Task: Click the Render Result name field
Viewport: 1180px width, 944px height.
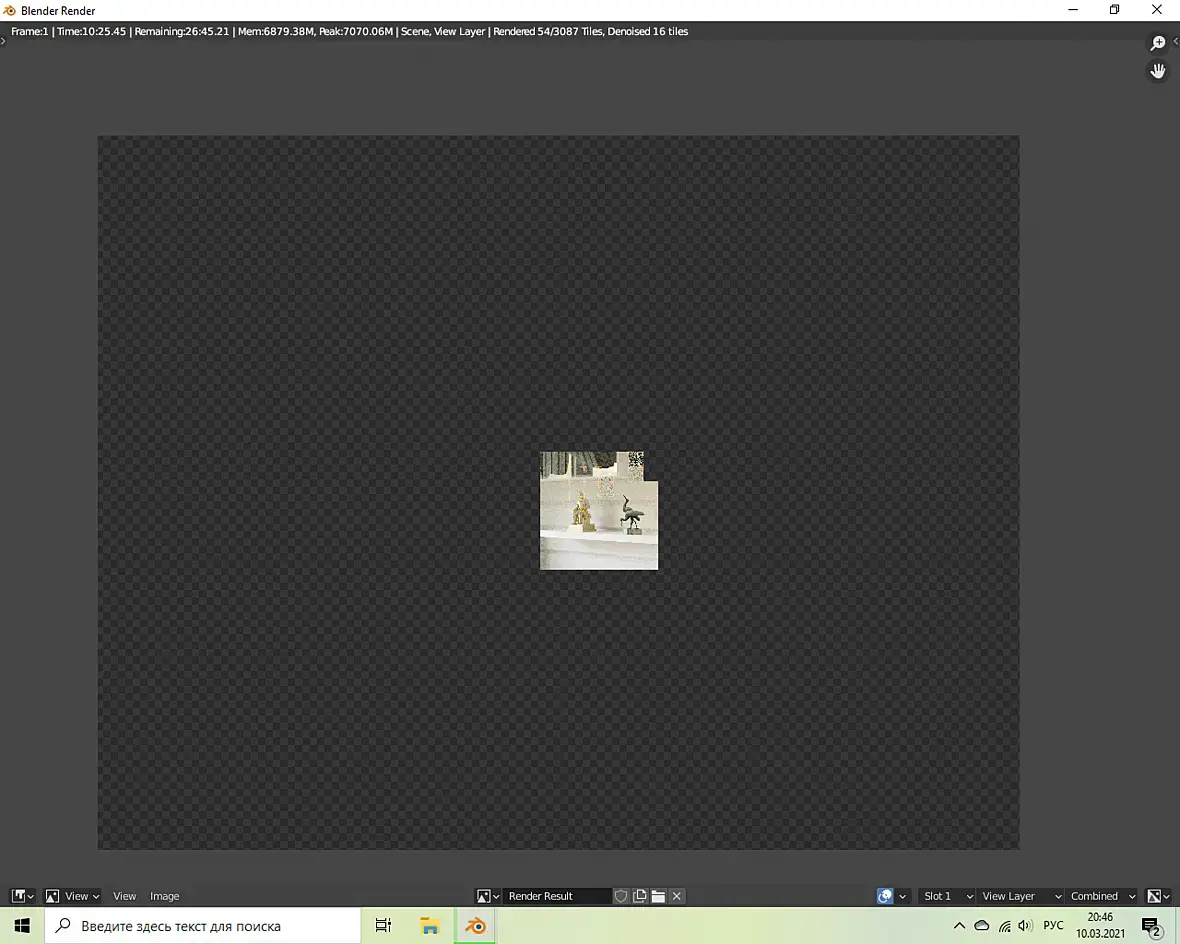Action: 557,896
